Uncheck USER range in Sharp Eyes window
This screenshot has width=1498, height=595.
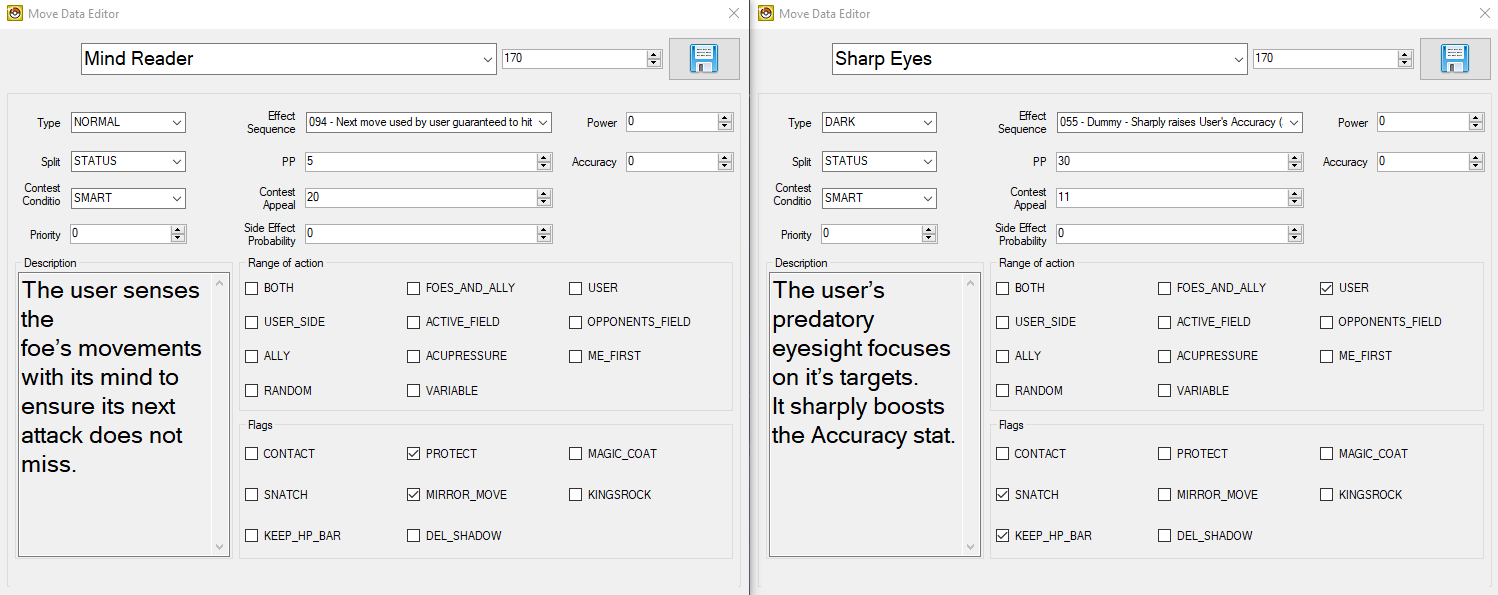[1326, 288]
